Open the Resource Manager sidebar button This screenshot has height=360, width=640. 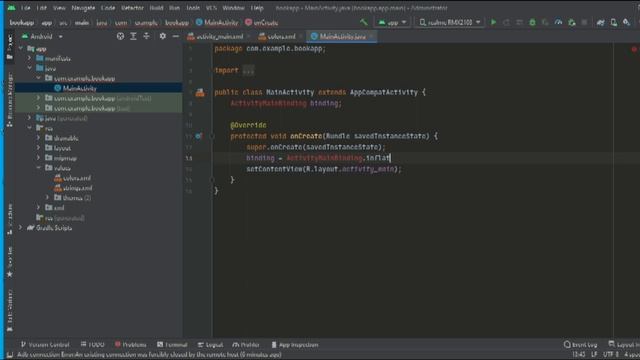point(10,100)
